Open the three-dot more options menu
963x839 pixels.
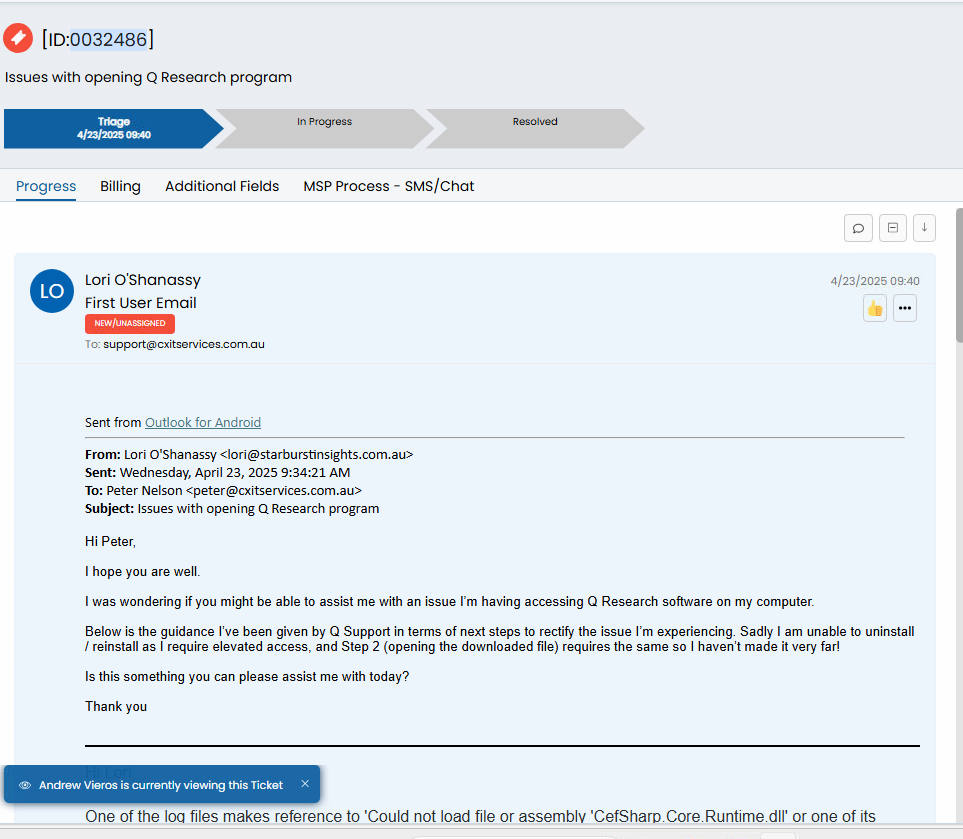click(x=905, y=308)
